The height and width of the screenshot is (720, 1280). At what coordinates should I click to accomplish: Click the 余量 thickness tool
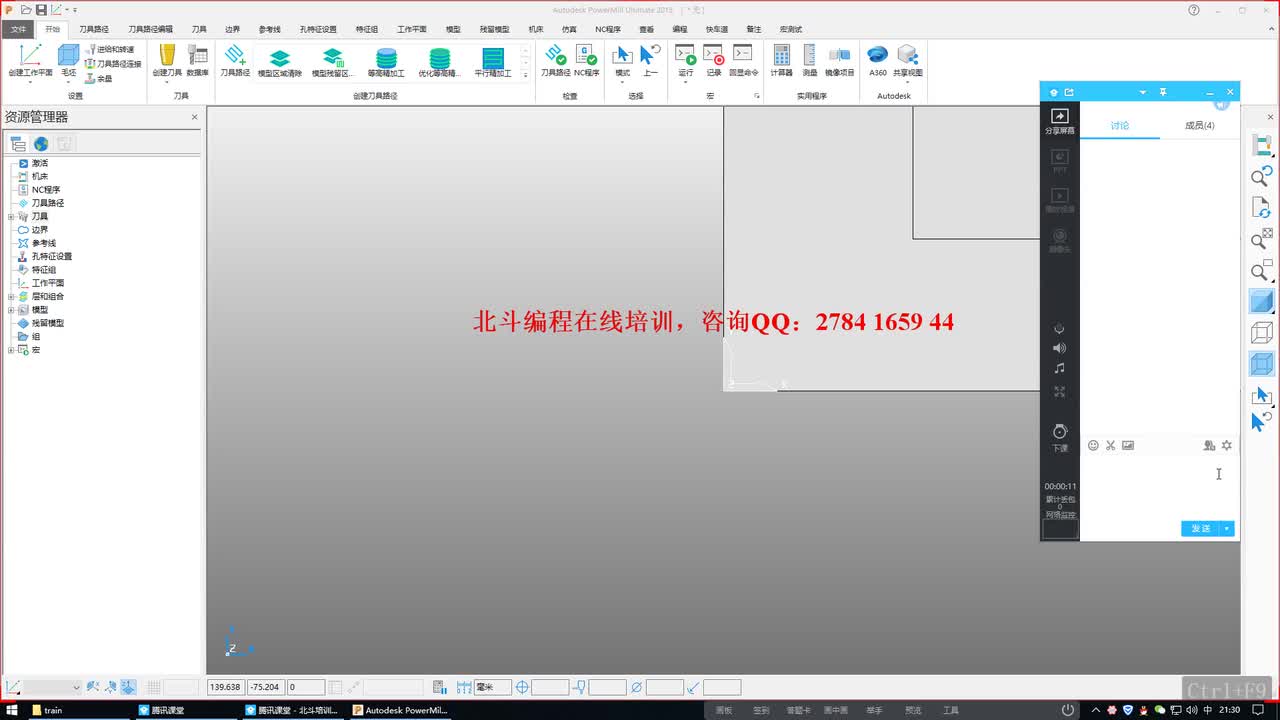99,77
